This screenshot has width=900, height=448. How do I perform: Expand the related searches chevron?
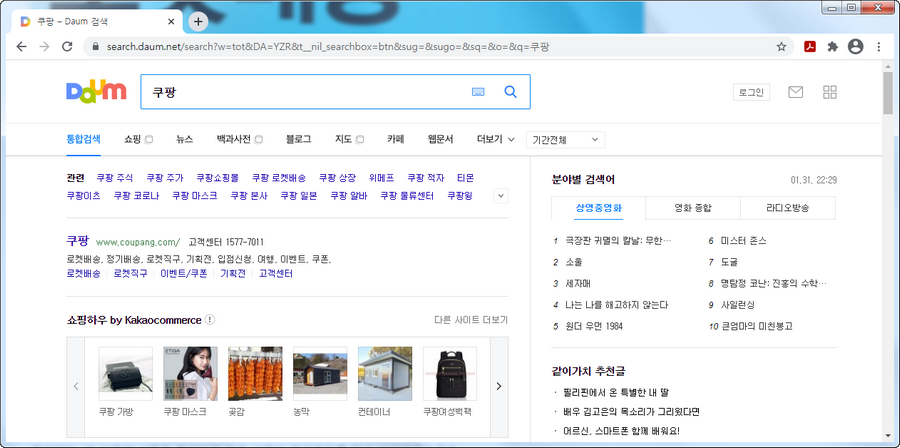click(501, 196)
